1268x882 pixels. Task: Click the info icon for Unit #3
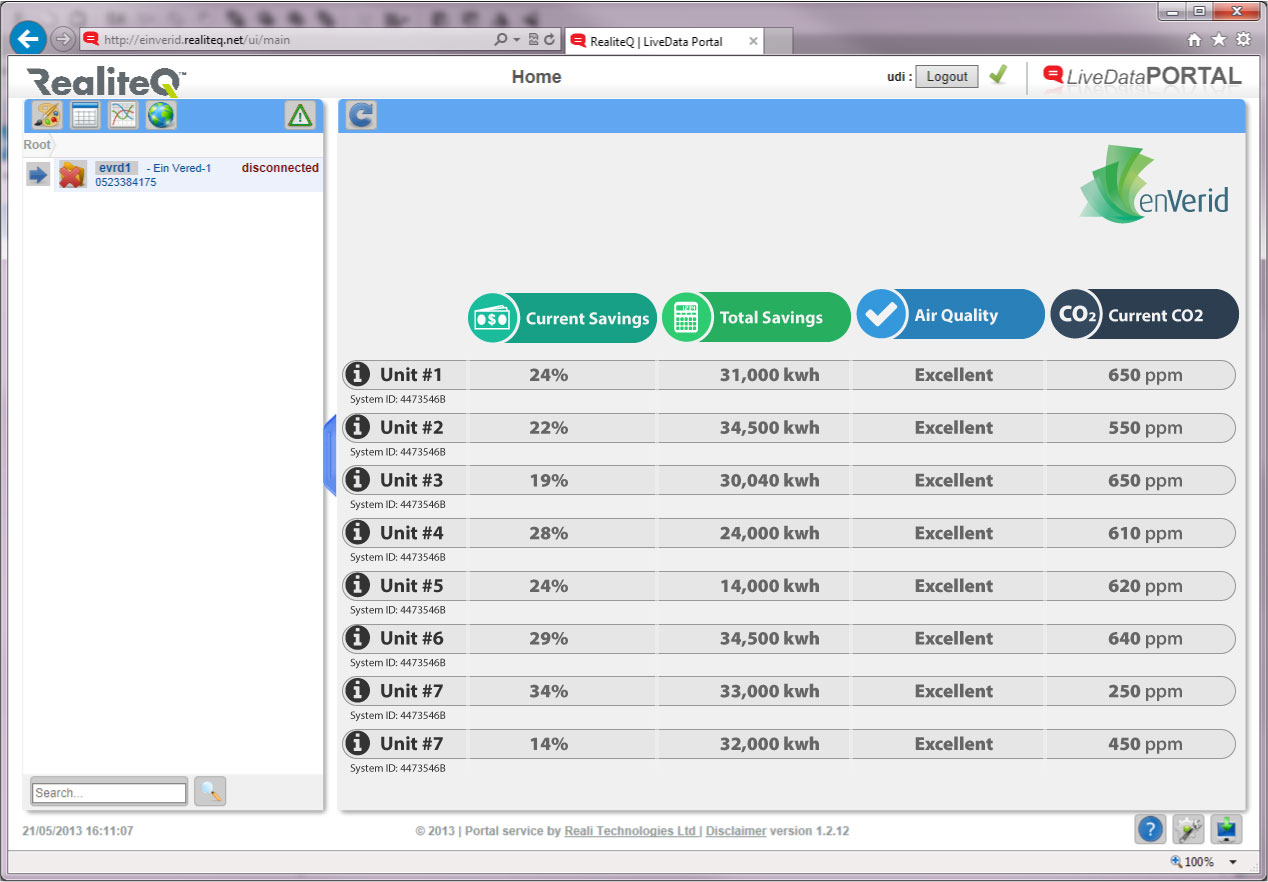(x=357, y=480)
